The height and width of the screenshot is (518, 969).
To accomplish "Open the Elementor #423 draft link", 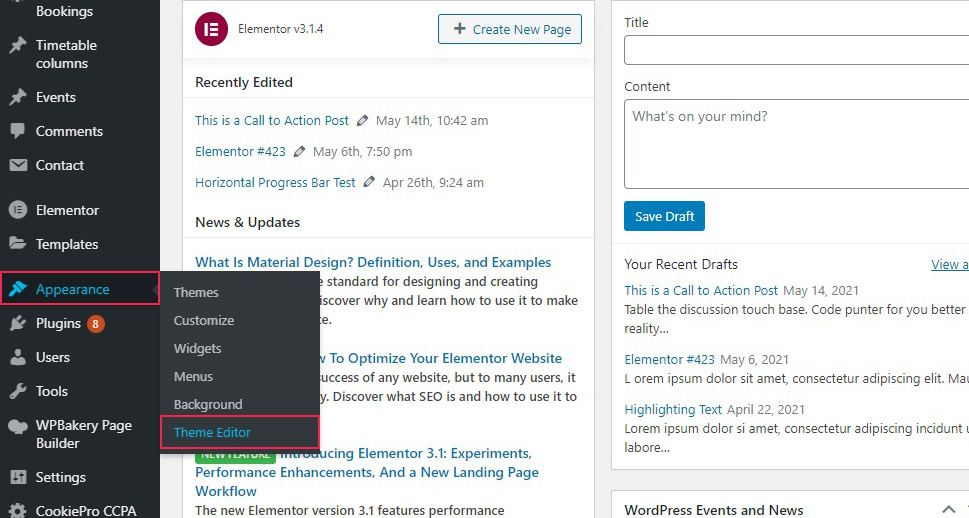I will pos(669,360).
